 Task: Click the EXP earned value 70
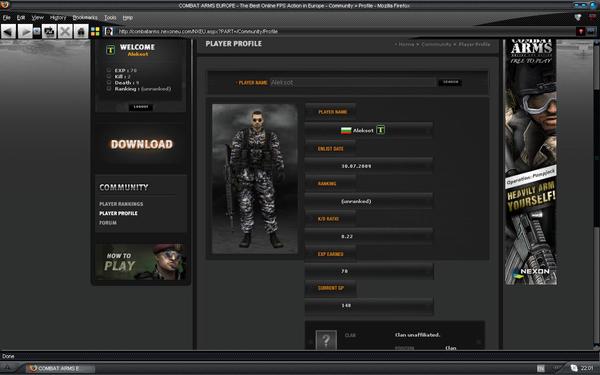pyautogui.click(x=344, y=271)
